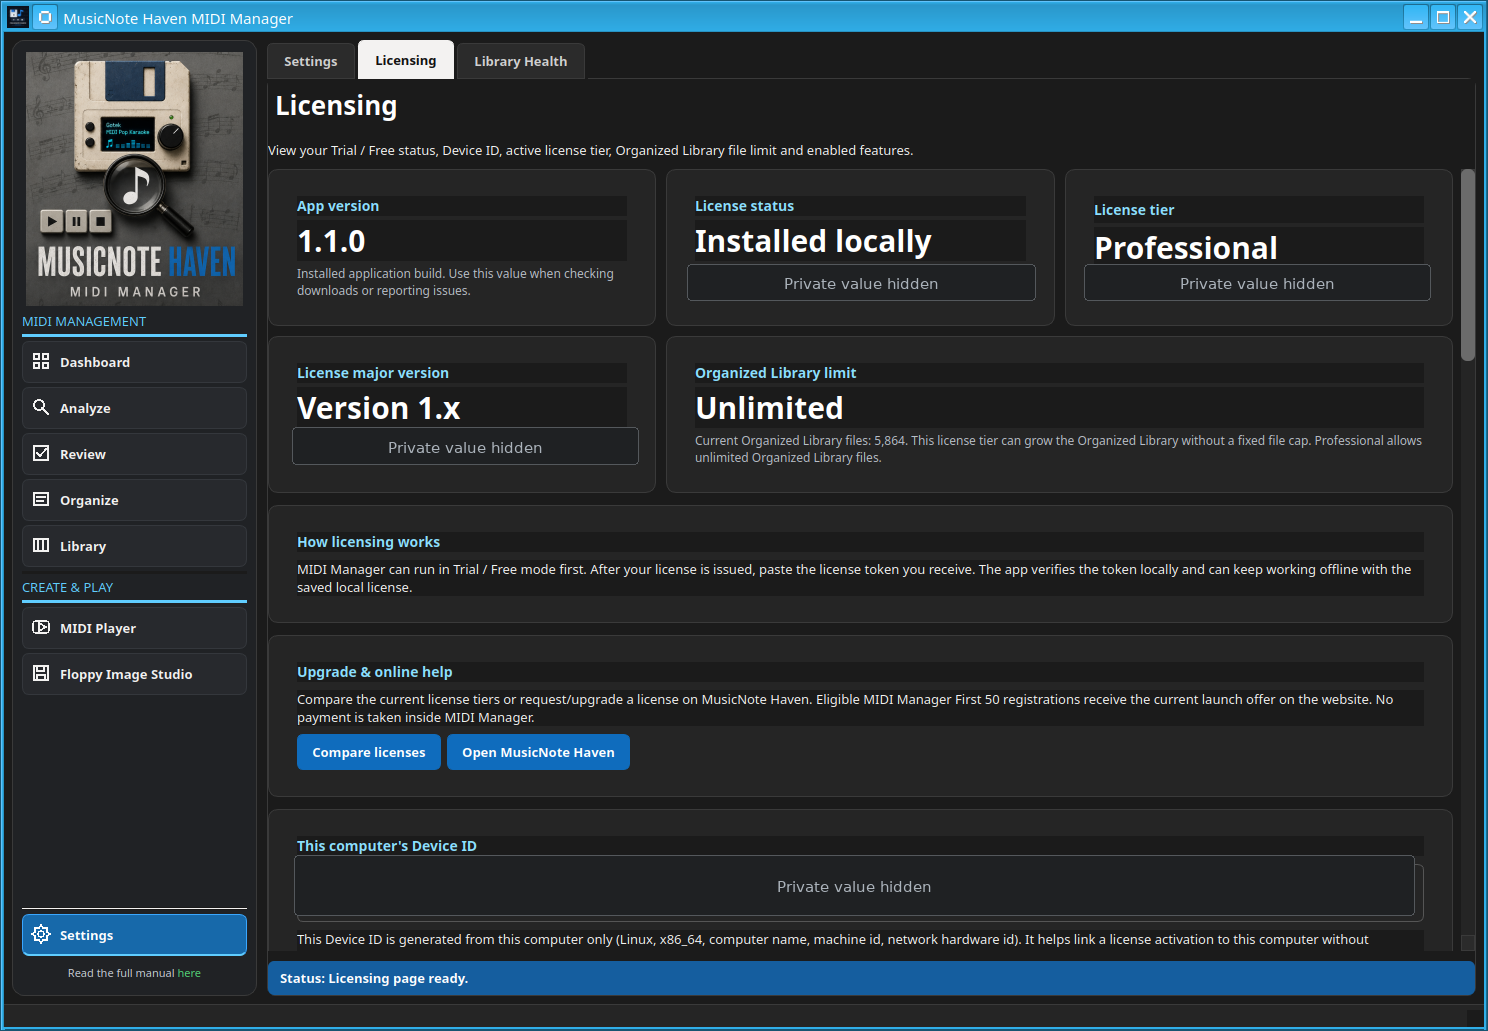The height and width of the screenshot is (1031, 1488).
Task: Click 'This computer's Device ID' heading
Action: click(387, 846)
